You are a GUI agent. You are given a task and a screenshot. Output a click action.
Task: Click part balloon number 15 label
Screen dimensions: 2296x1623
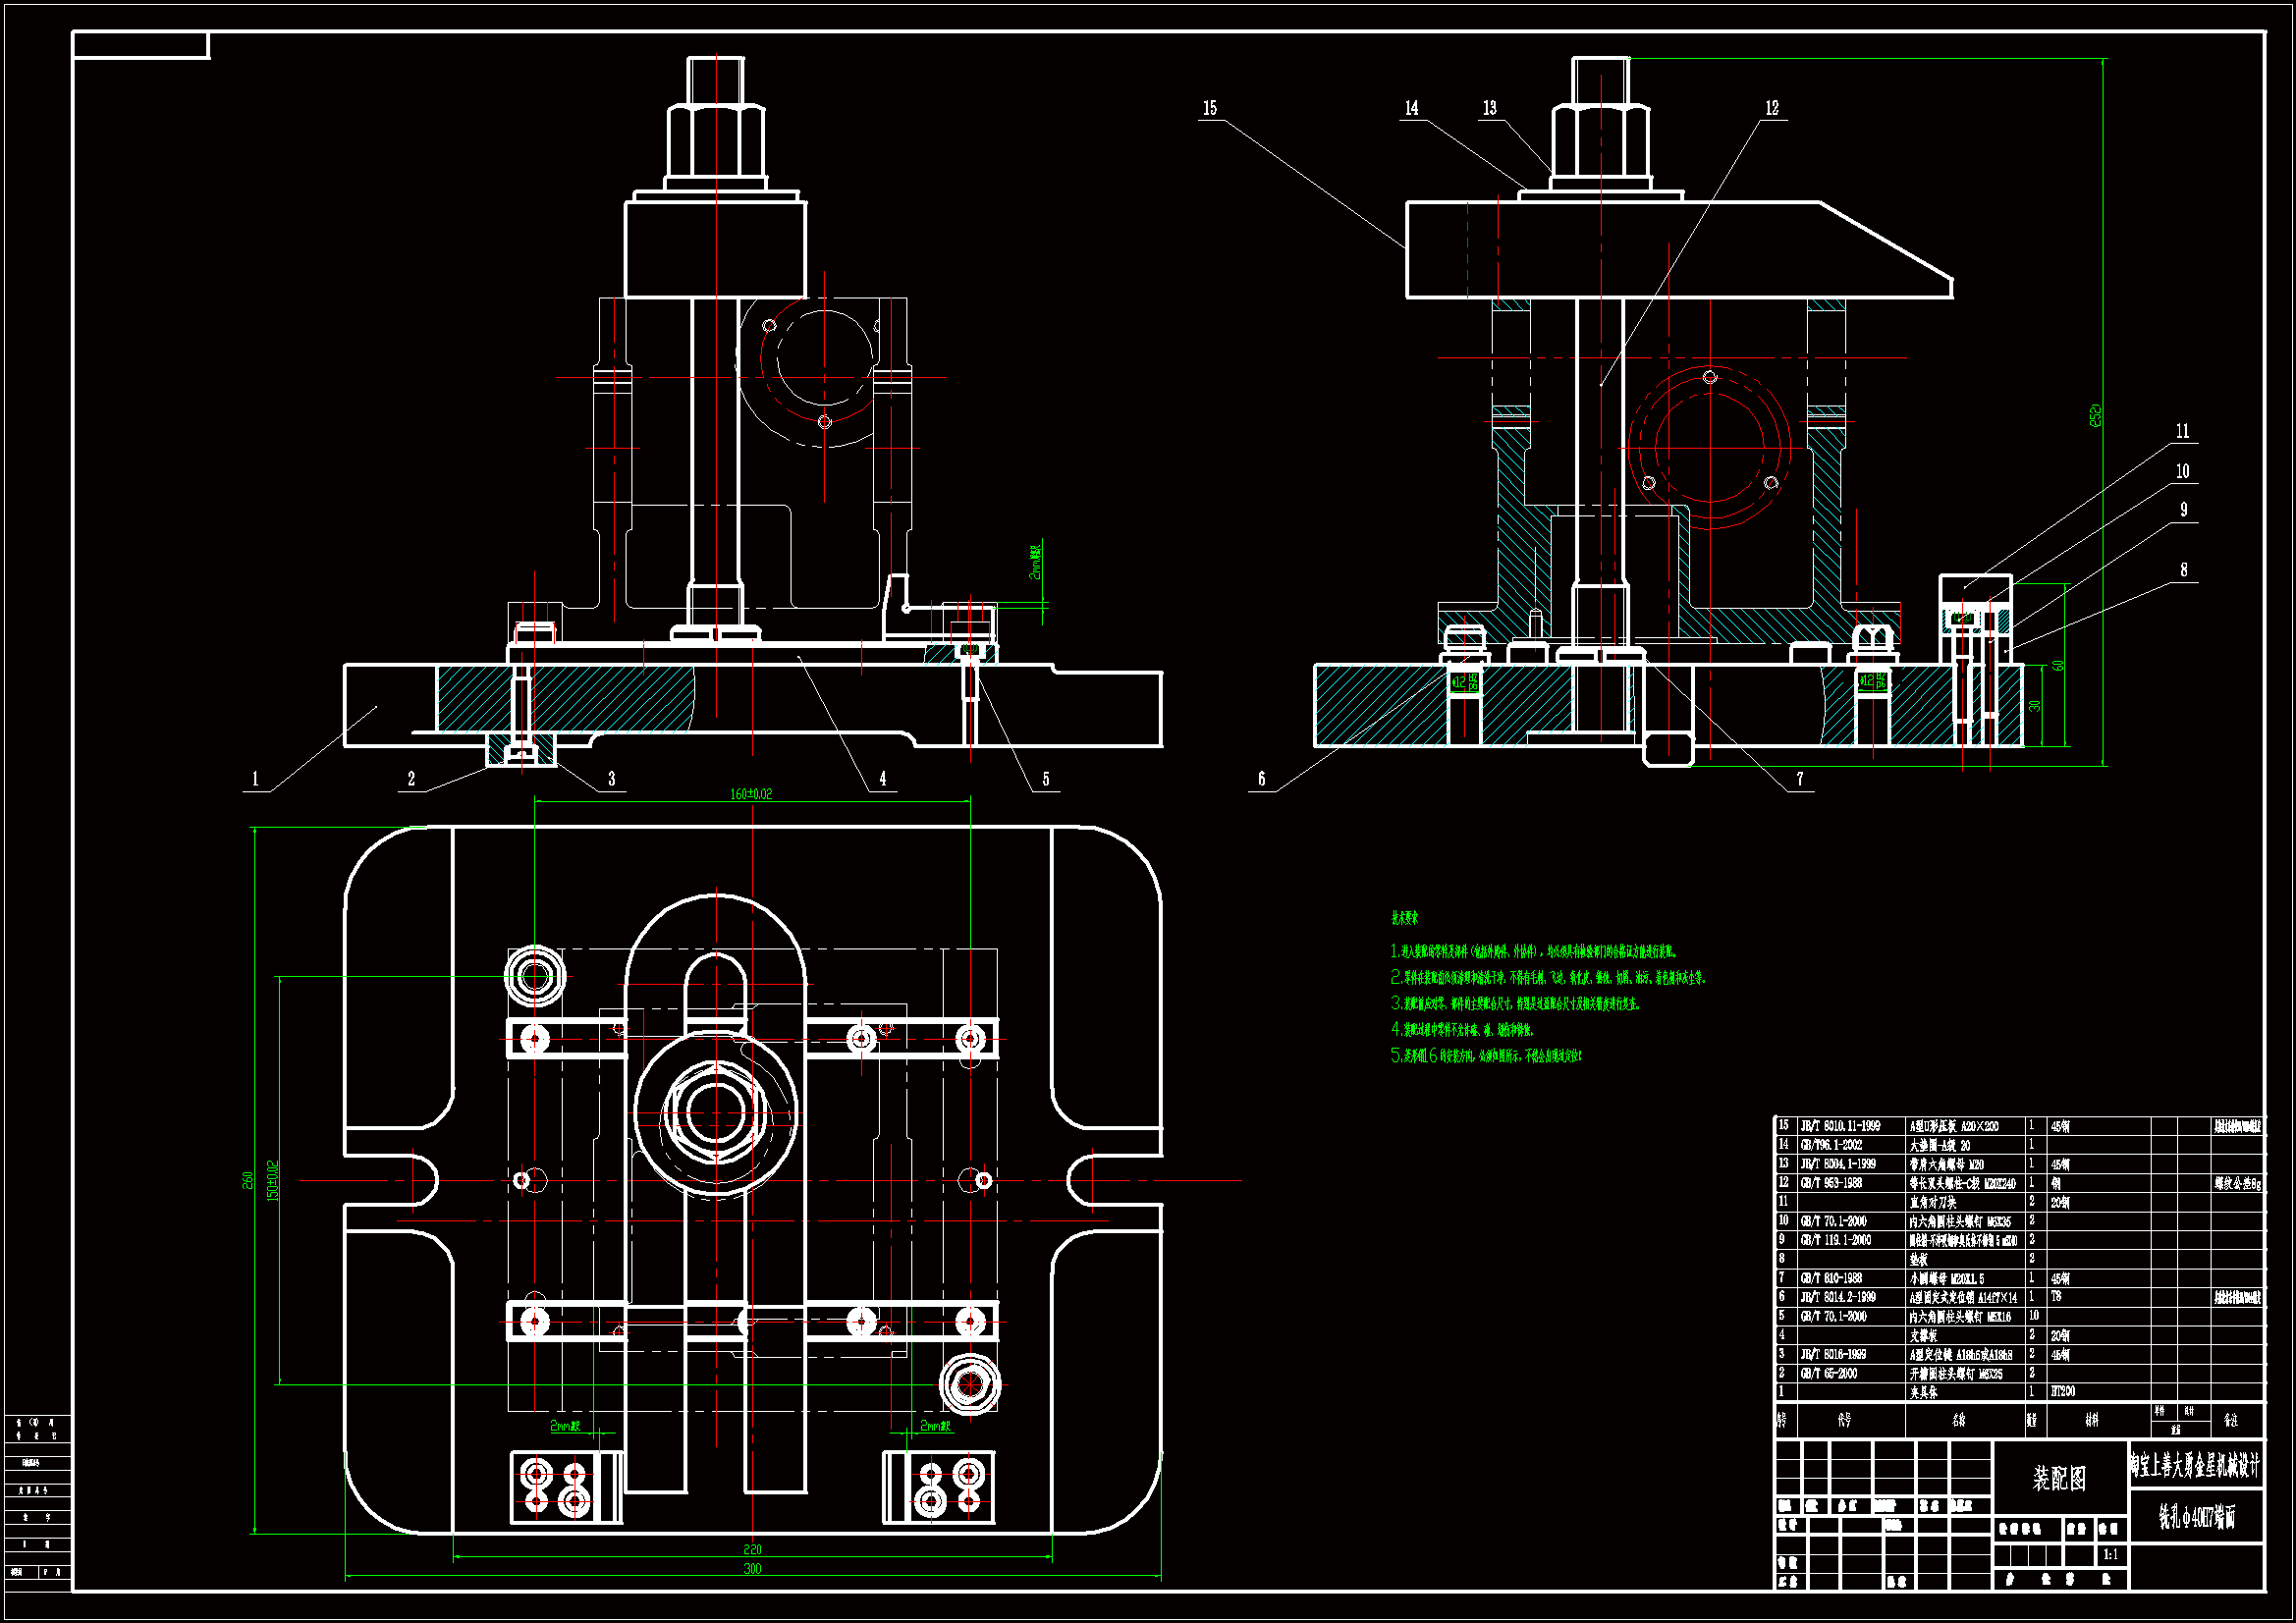pyautogui.click(x=1210, y=108)
